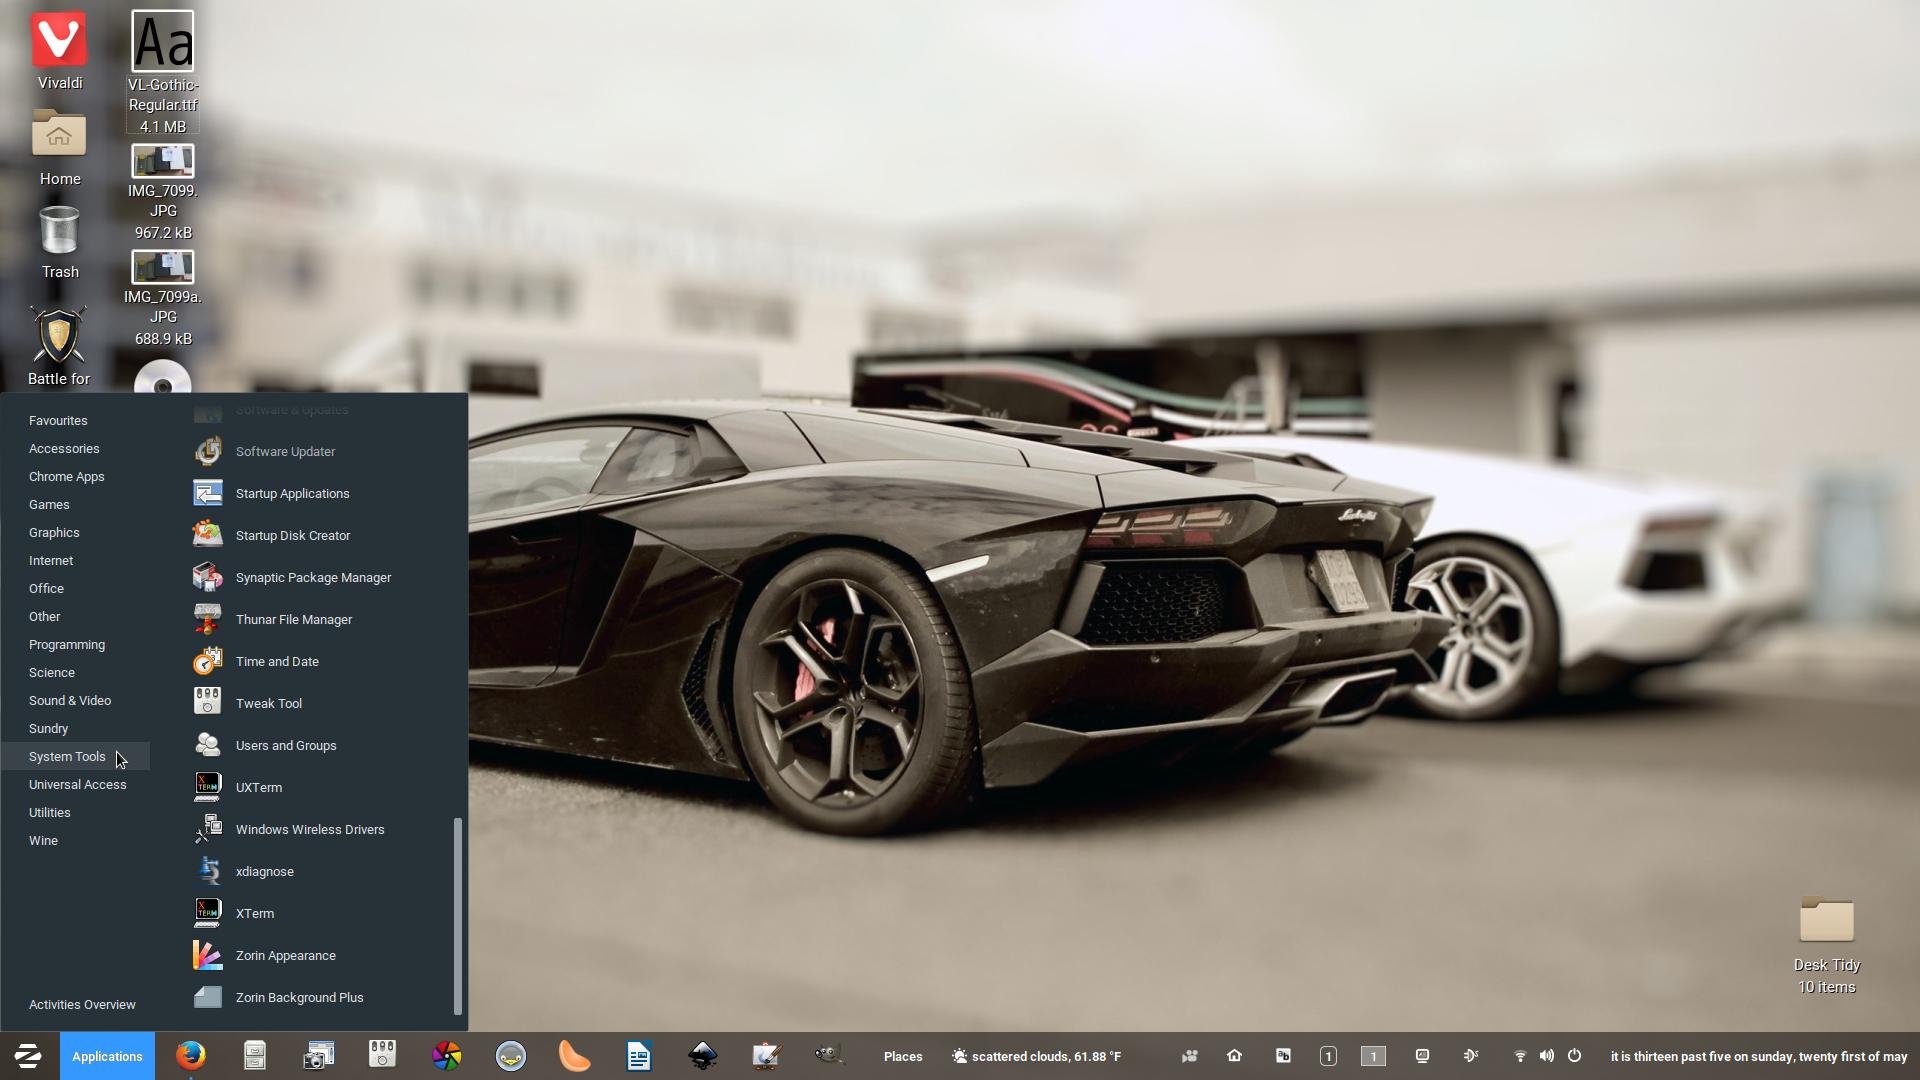
Task: Open Synaptic Package Manager
Action: [x=312, y=578]
